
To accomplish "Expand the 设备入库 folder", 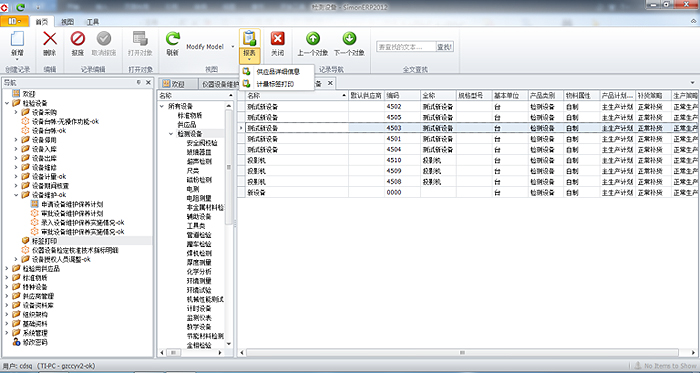I will (16, 149).
